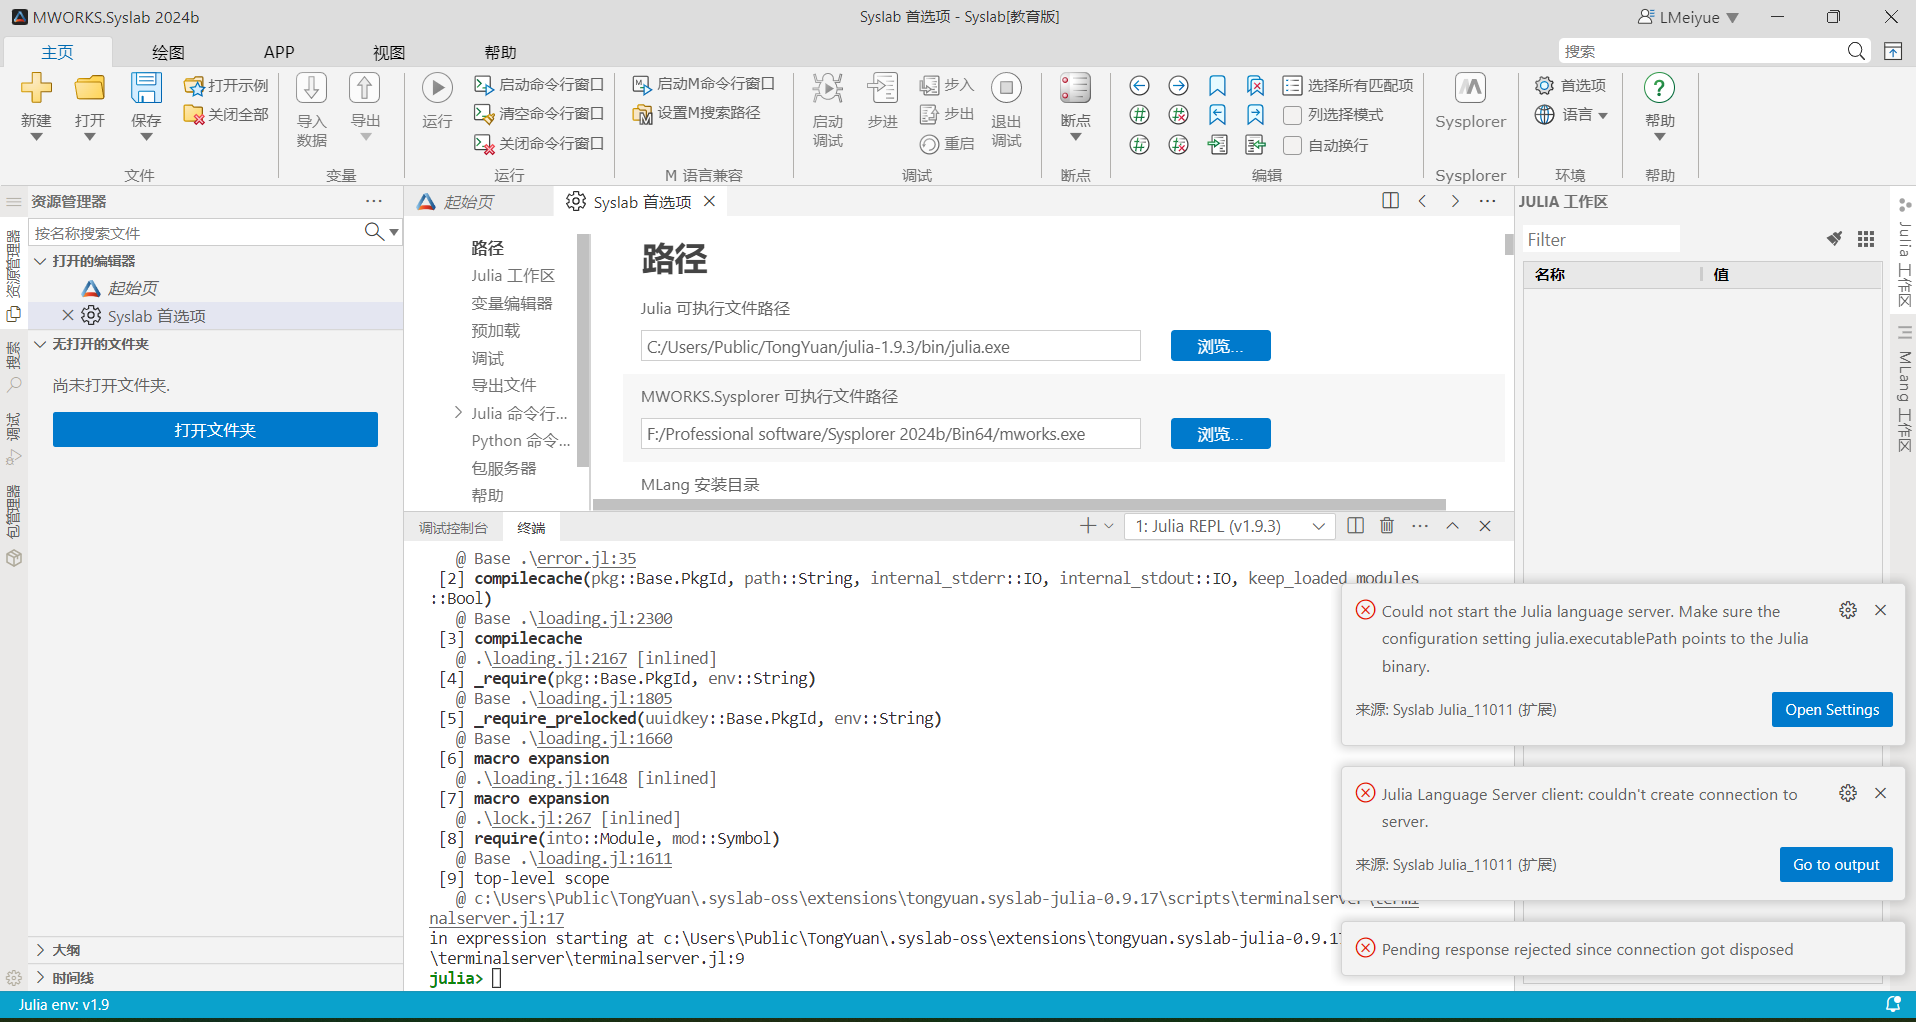The height and width of the screenshot is (1022, 1916).
Task: Click the navigate back arrow icon
Action: (1139, 86)
